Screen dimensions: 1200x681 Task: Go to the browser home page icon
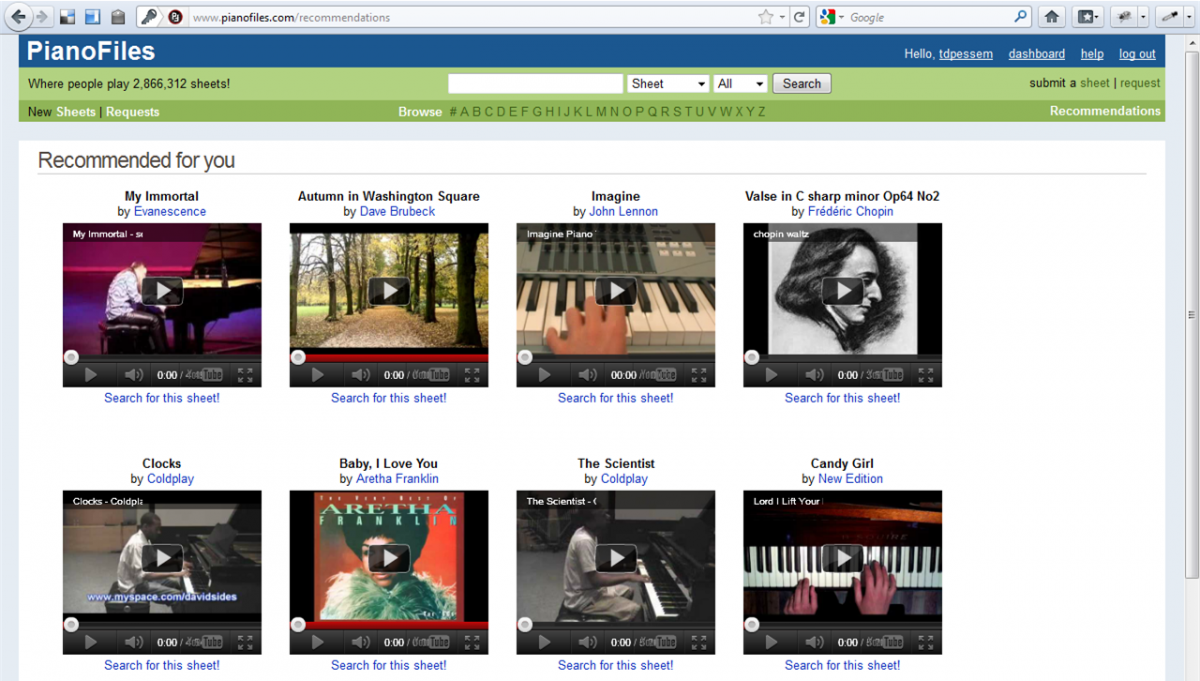click(x=1051, y=17)
